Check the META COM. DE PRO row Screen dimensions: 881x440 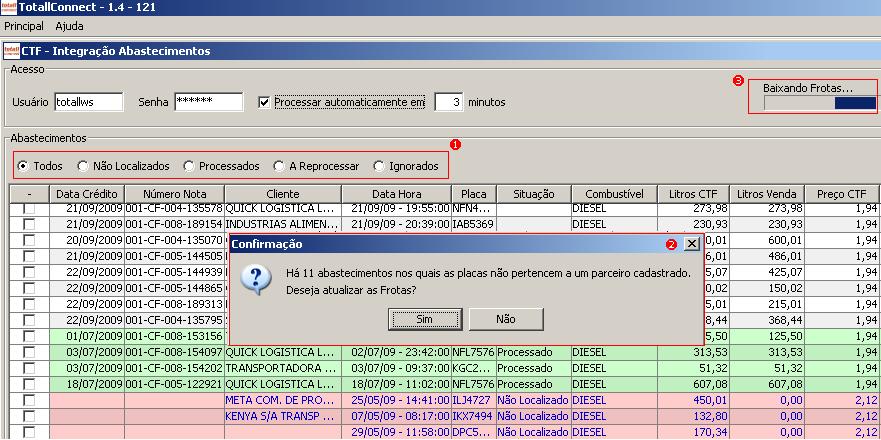(29, 400)
